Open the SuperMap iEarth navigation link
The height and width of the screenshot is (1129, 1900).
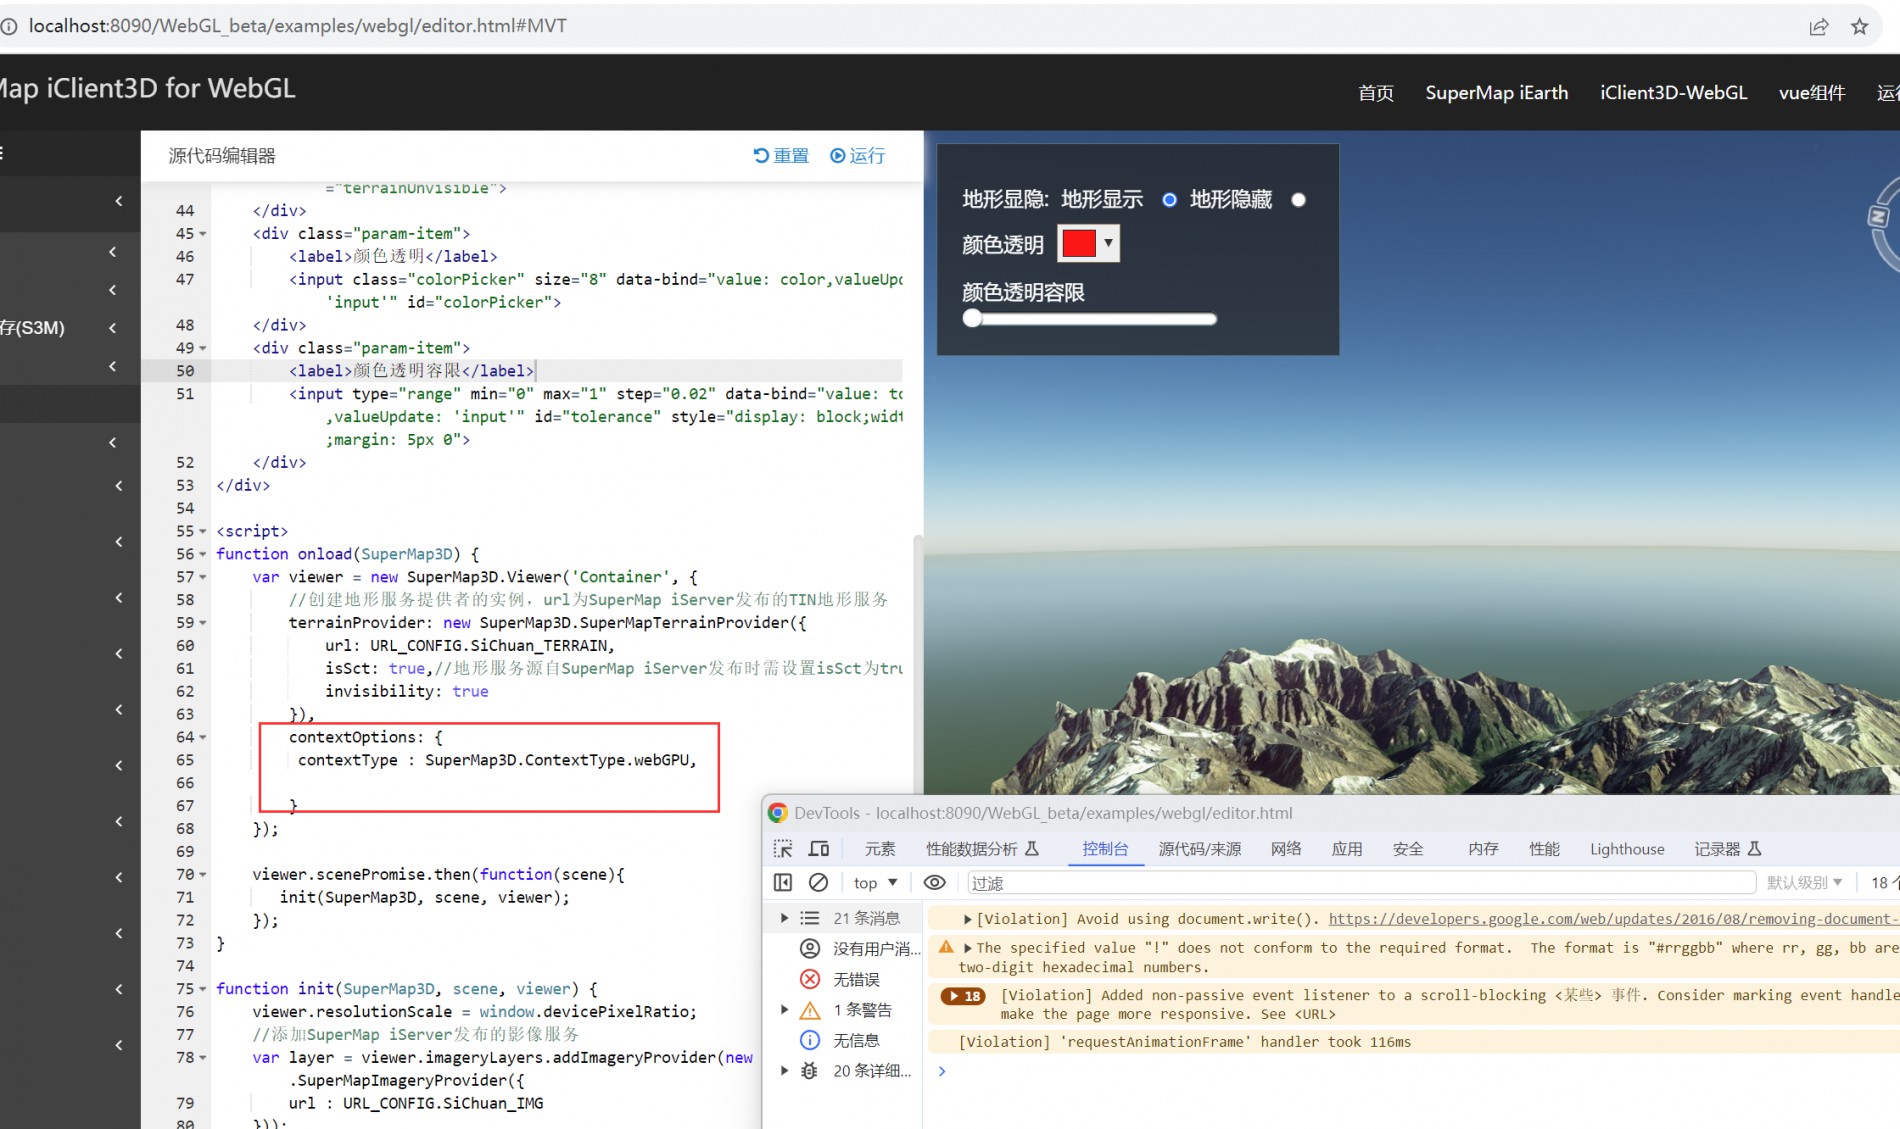pyautogui.click(x=1496, y=93)
